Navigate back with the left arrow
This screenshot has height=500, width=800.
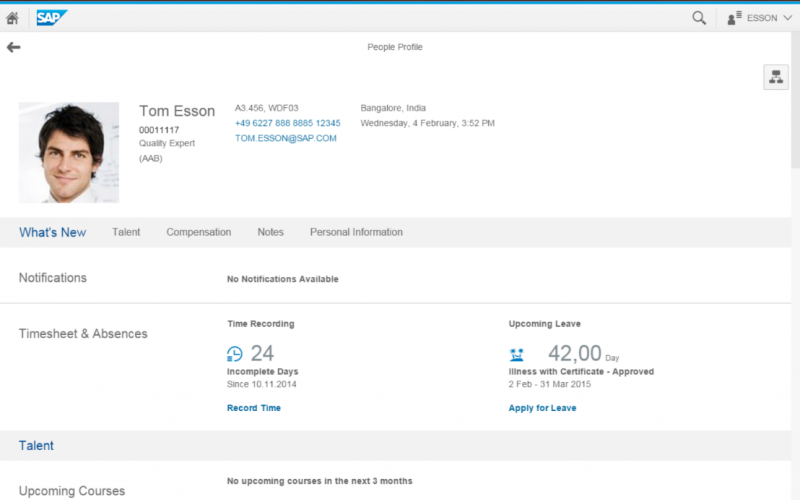click(x=13, y=47)
